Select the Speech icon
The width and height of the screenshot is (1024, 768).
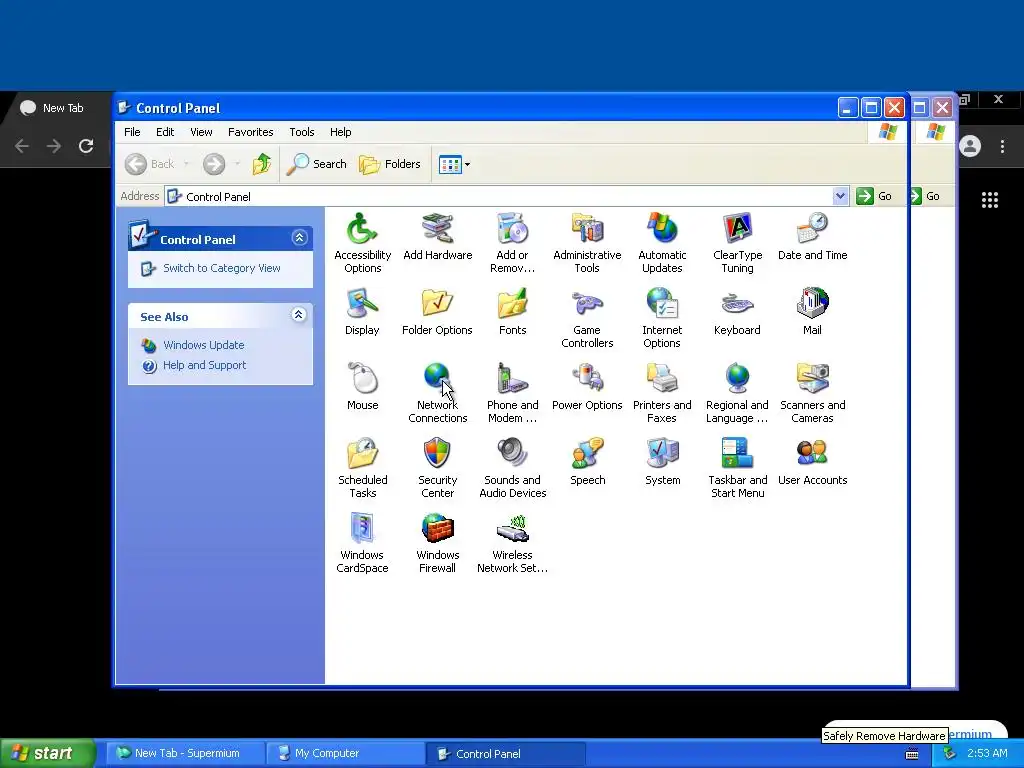pyautogui.click(x=587, y=462)
